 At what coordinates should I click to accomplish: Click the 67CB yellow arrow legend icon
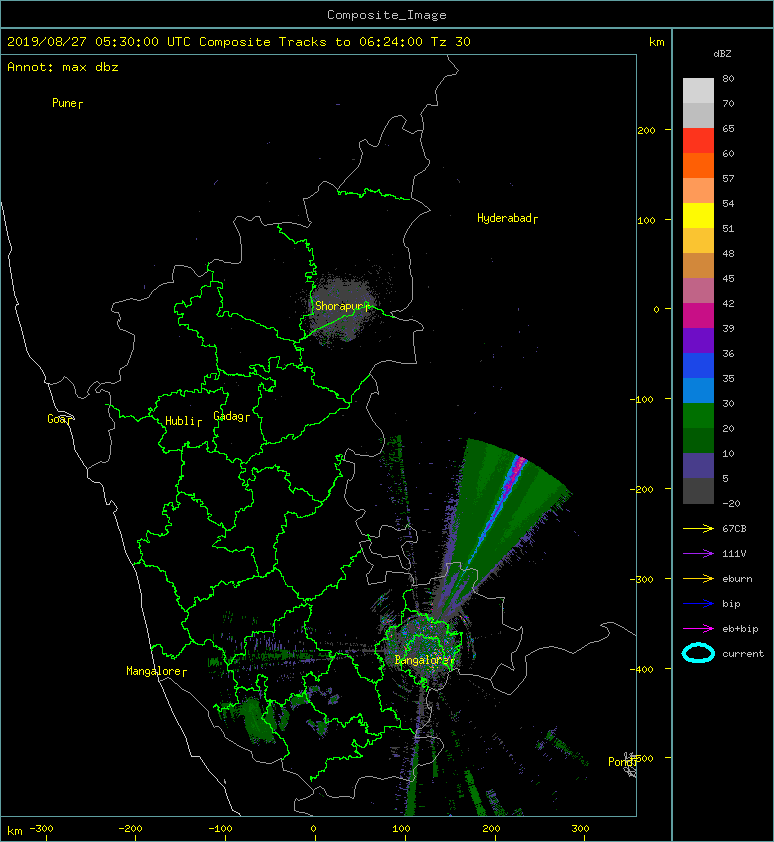pos(698,528)
